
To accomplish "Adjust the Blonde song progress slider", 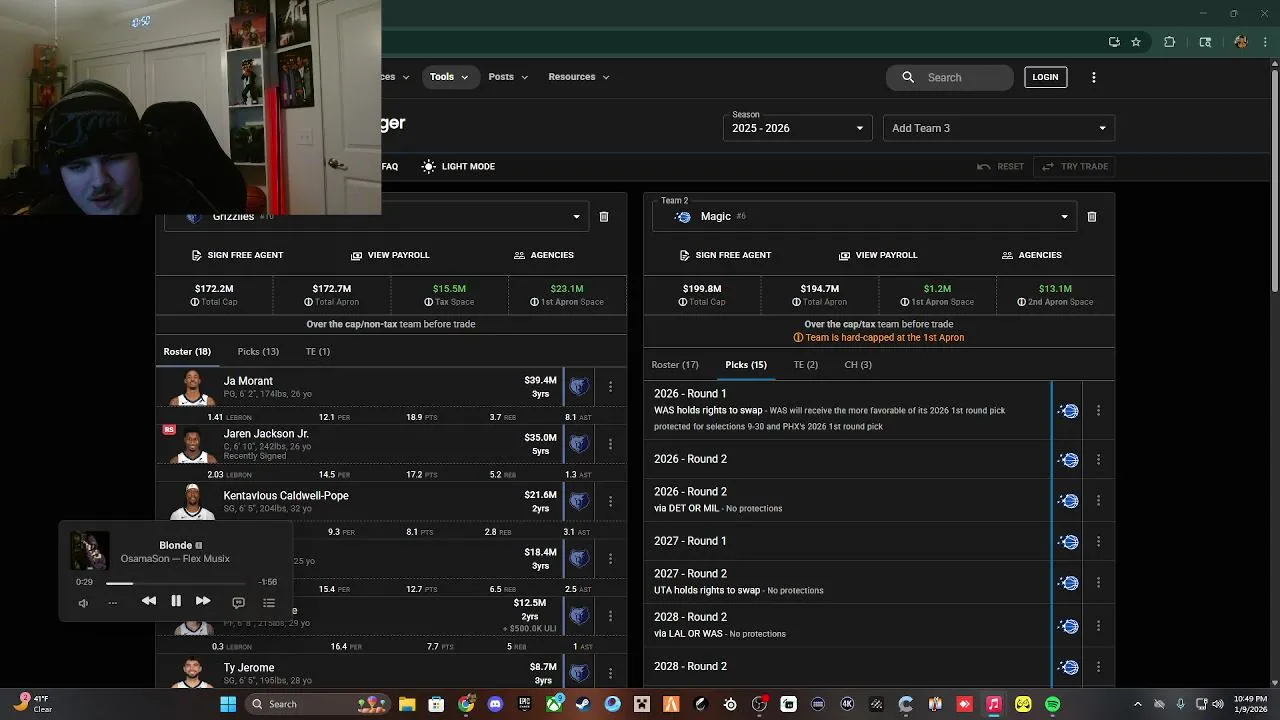I will point(175,582).
